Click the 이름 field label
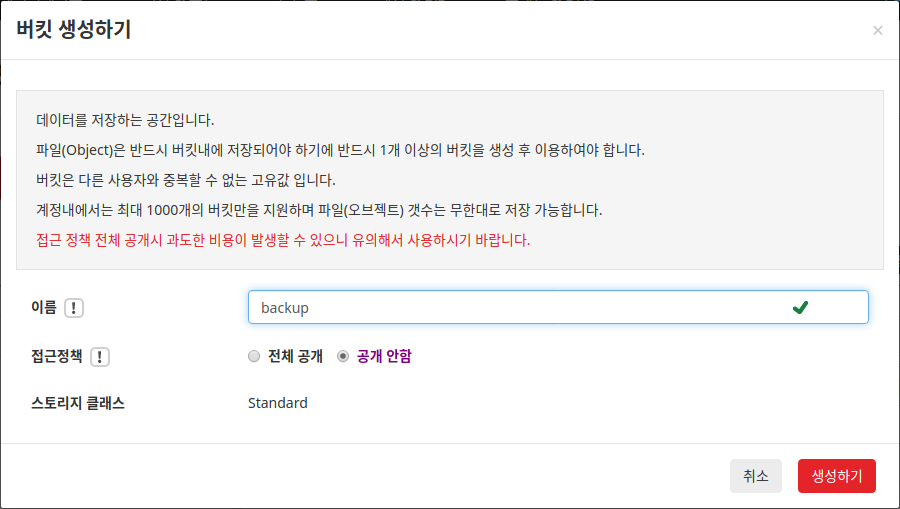The height and width of the screenshot is (509, 900). tap(44, 308)
